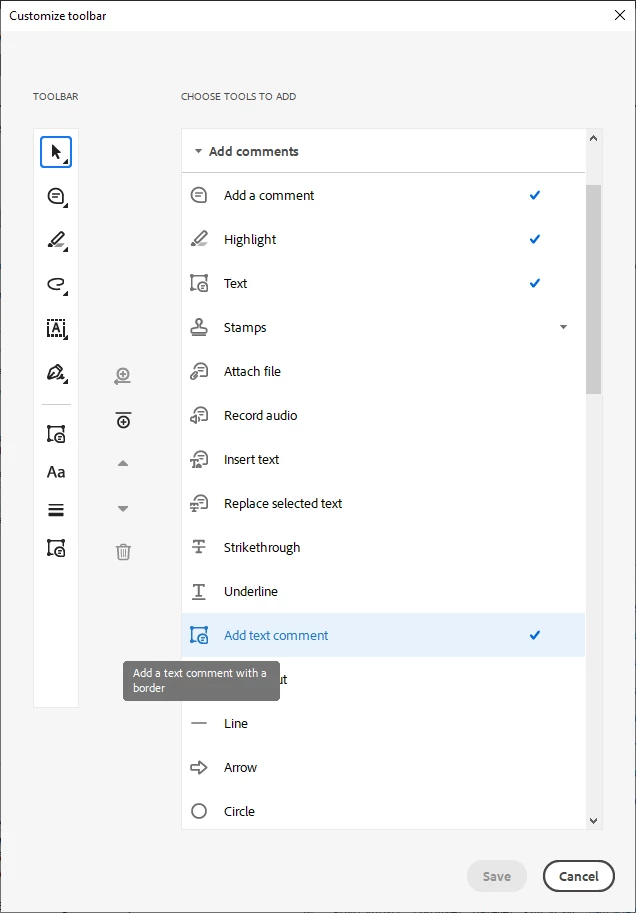Select the Aa font icon in toolbar
636x913 pixels.
pos(56,472)
